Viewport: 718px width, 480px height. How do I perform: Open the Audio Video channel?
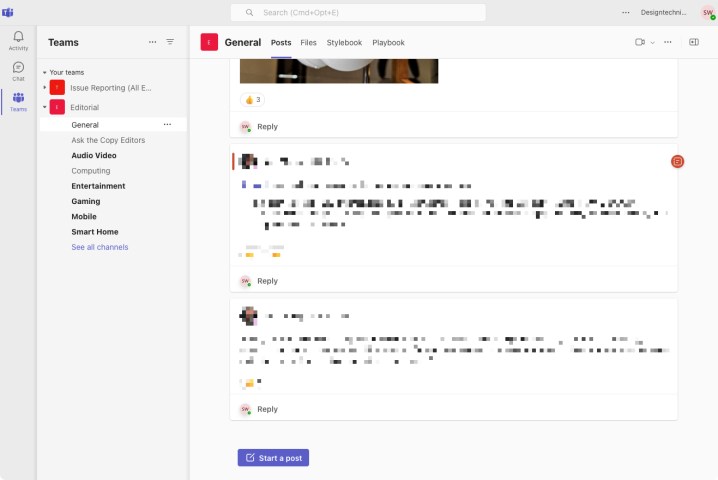coord(94,155)
